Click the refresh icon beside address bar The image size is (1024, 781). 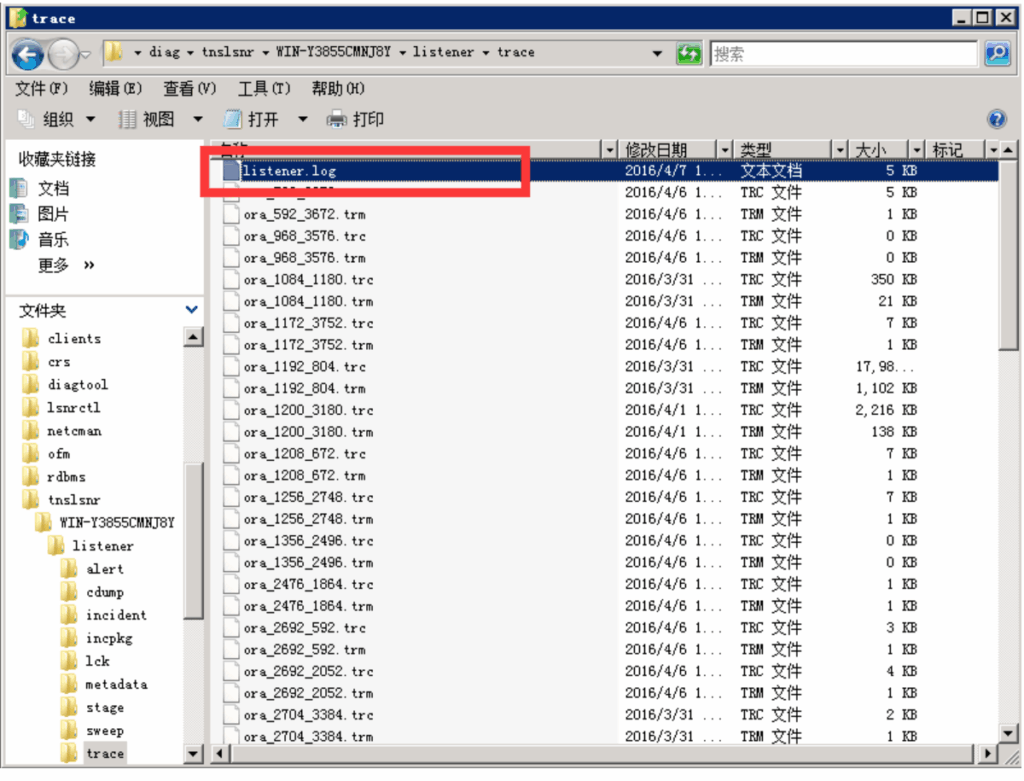[x=689, y=54]
